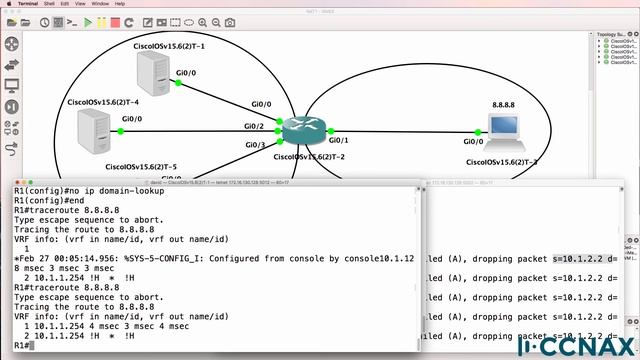Click the insert picture icon
The width and height of the screenshot is (640, 360).
point(162,22)
